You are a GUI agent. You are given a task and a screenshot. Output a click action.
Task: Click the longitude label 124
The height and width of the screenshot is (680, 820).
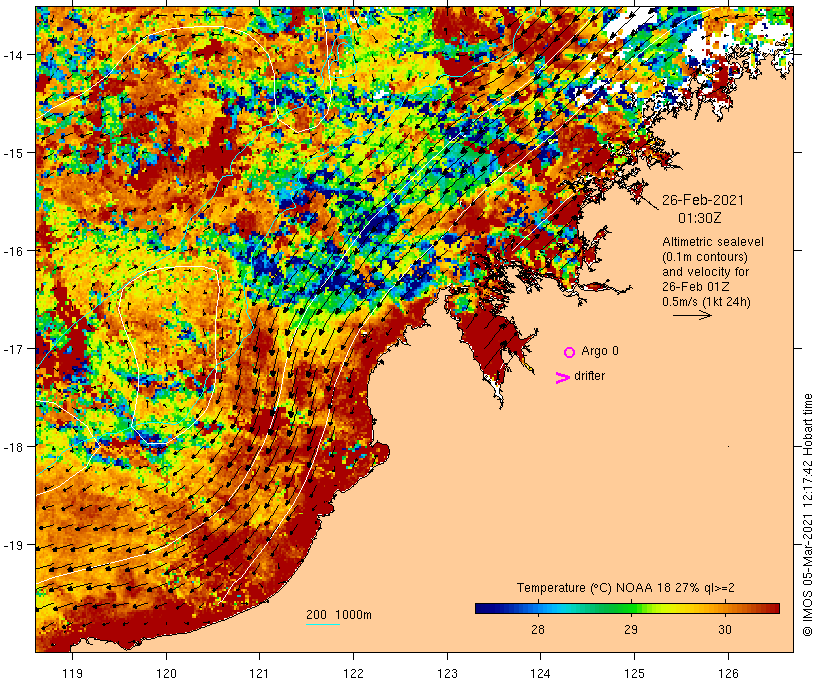[x=541, y=674]
